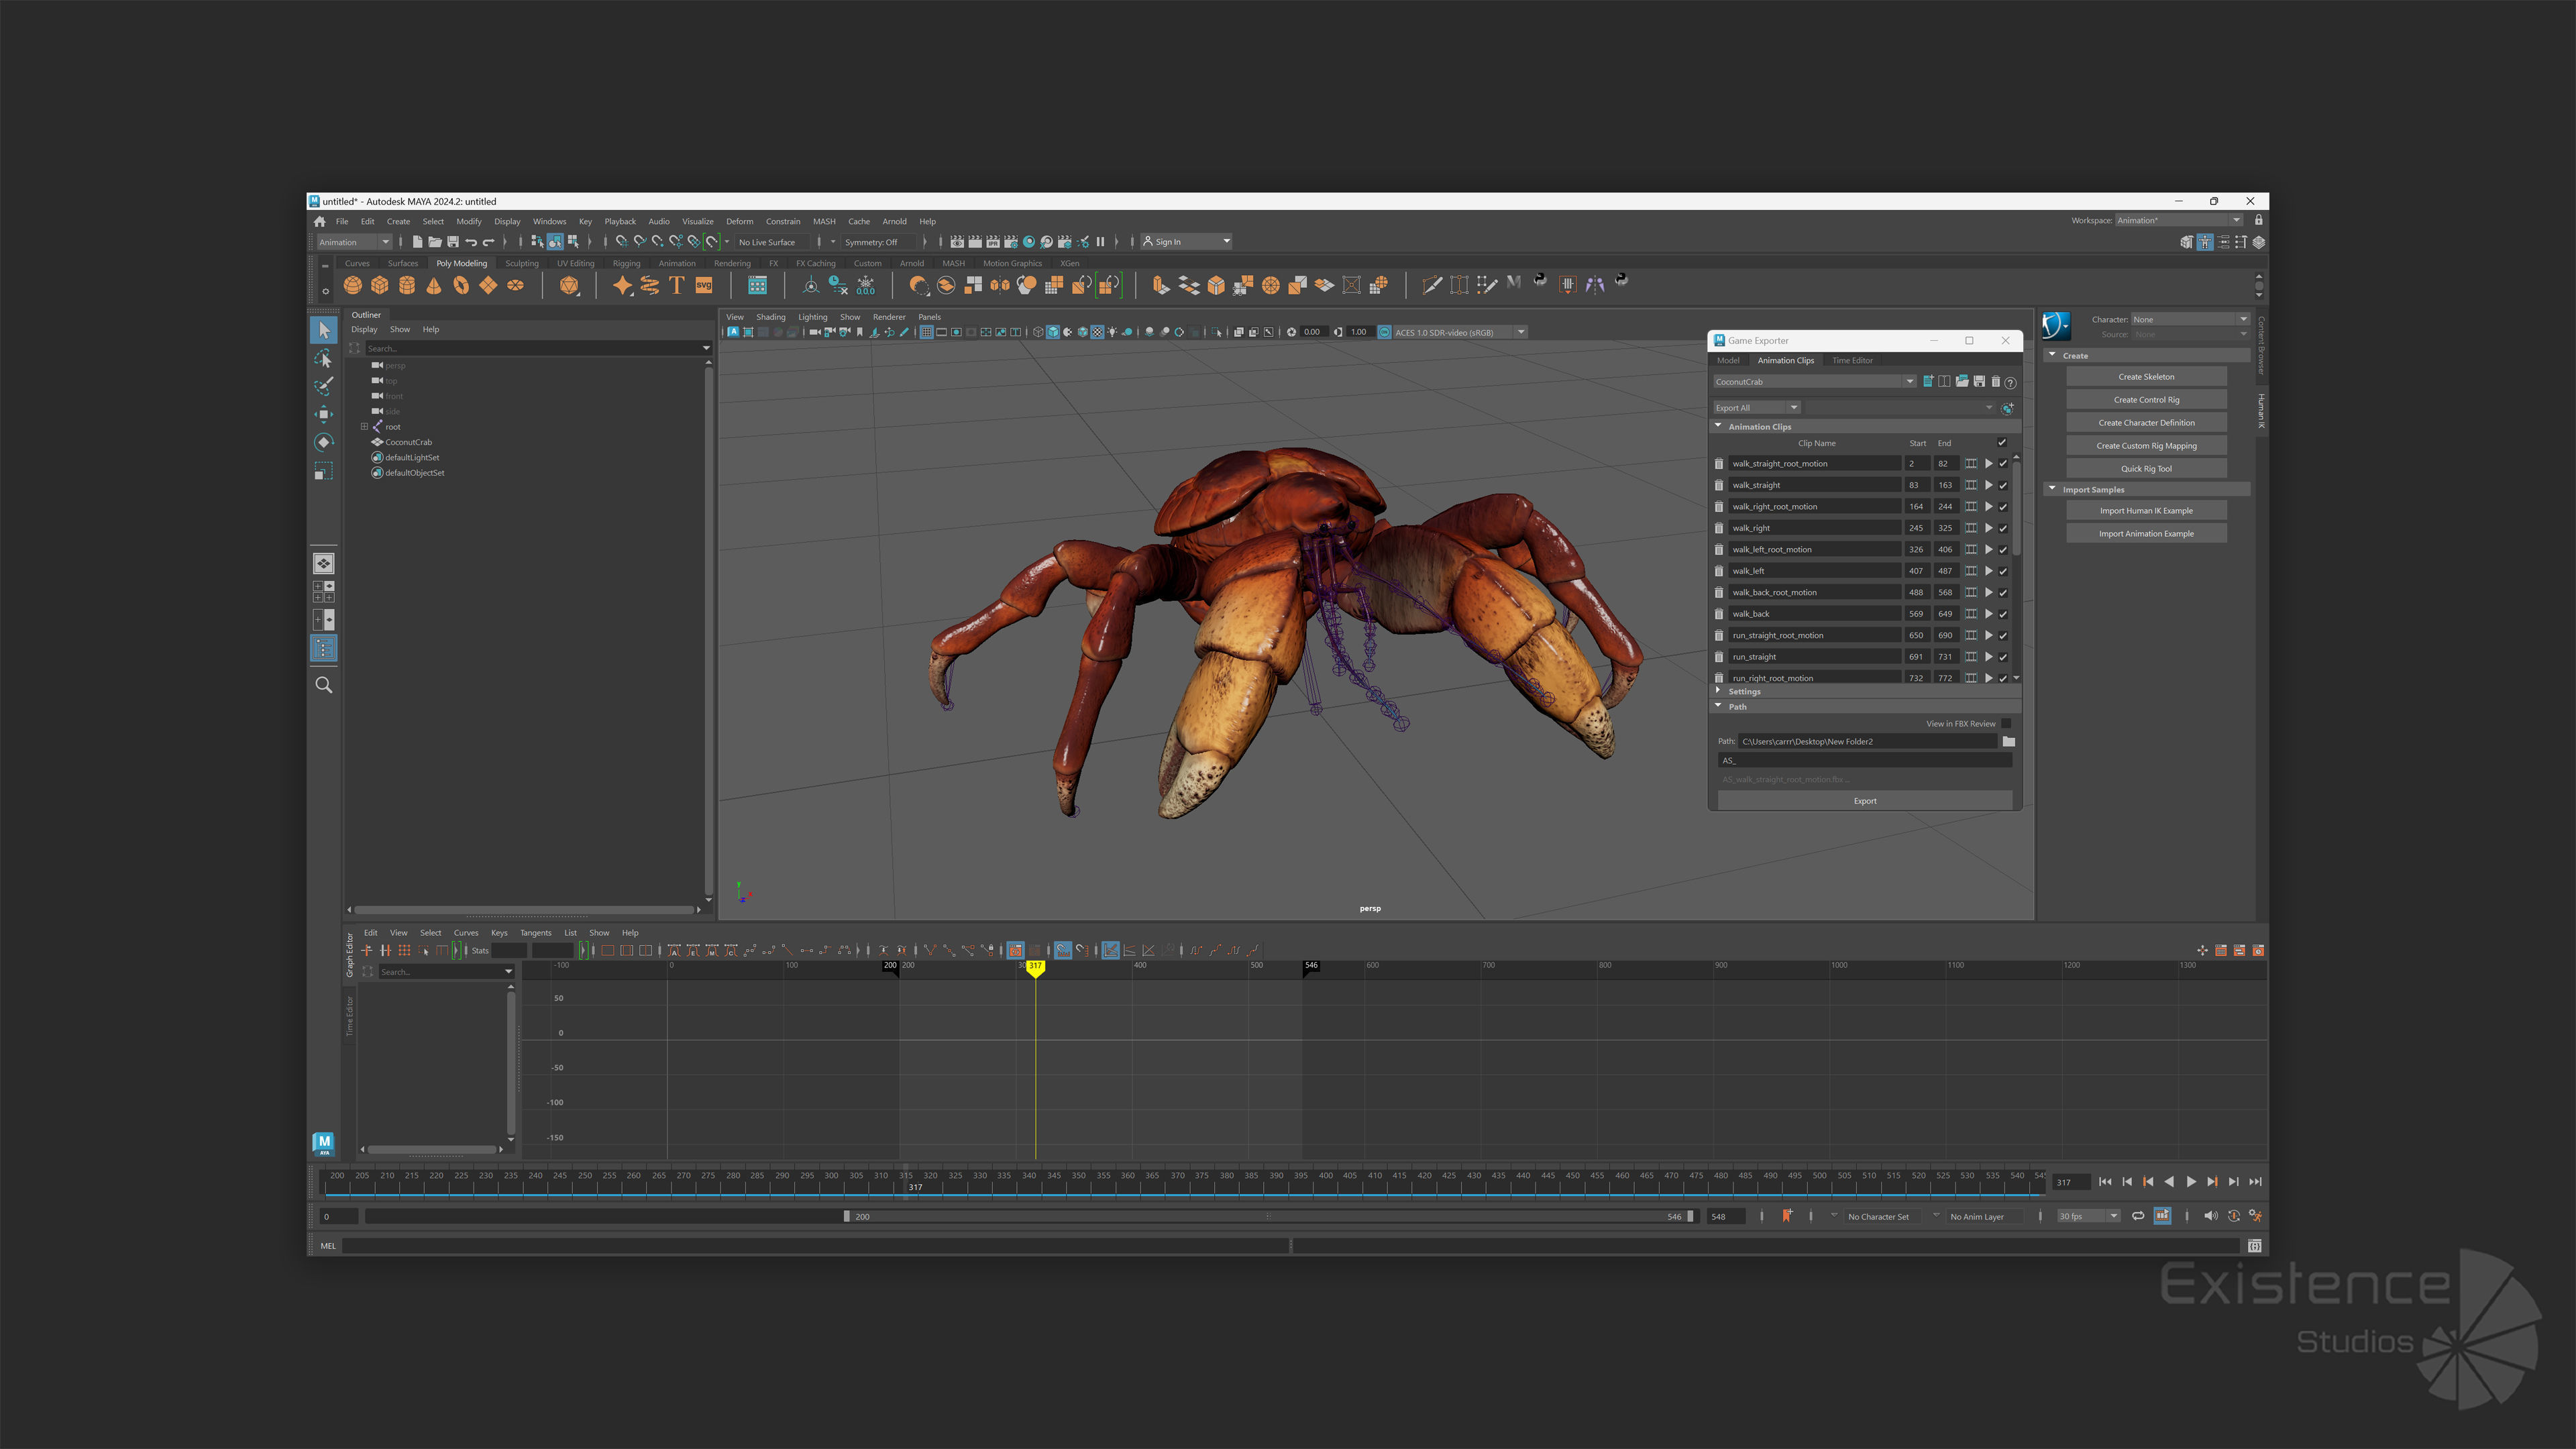
Task: Click the SVG import shelf icon
Action: point(704,285)
